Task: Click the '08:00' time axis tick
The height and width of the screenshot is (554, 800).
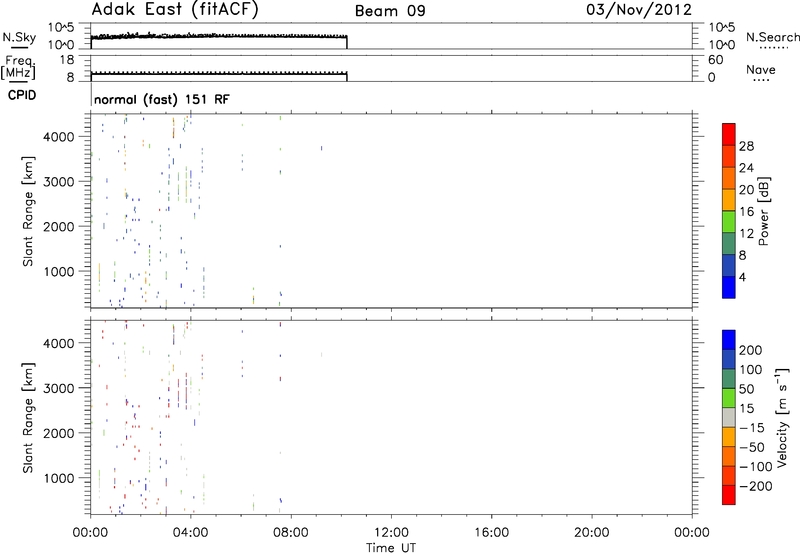Action: [291, 533]
